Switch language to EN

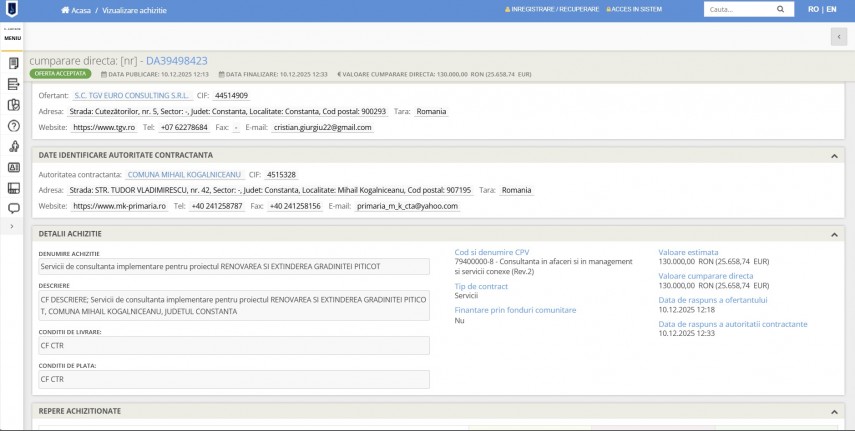pyautogui.click(x=831, y=10)
